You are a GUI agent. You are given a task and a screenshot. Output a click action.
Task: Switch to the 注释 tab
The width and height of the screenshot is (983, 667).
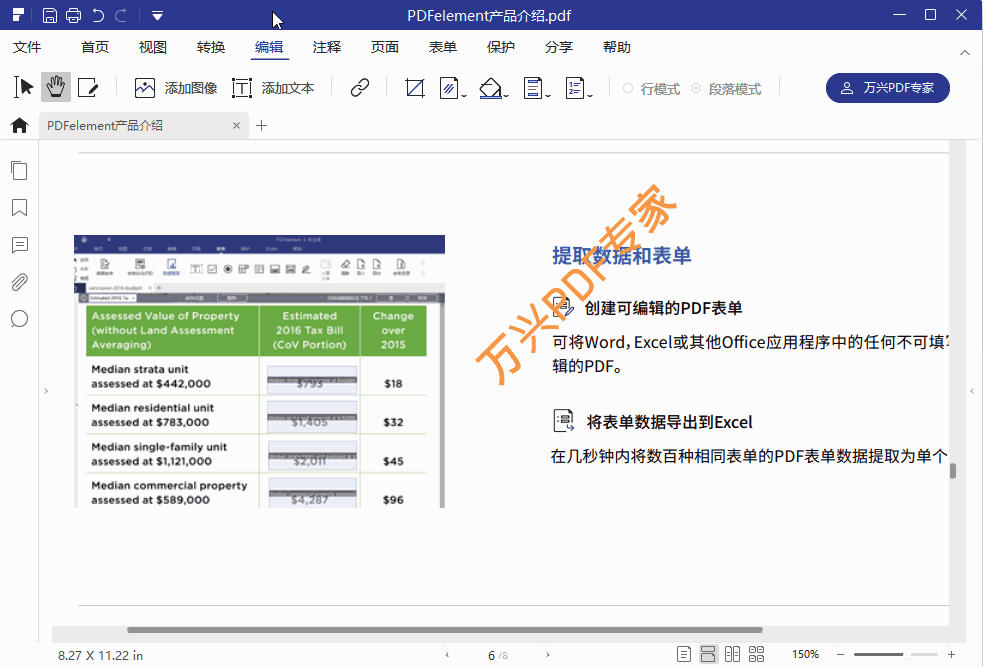click(x=327, y=47)
